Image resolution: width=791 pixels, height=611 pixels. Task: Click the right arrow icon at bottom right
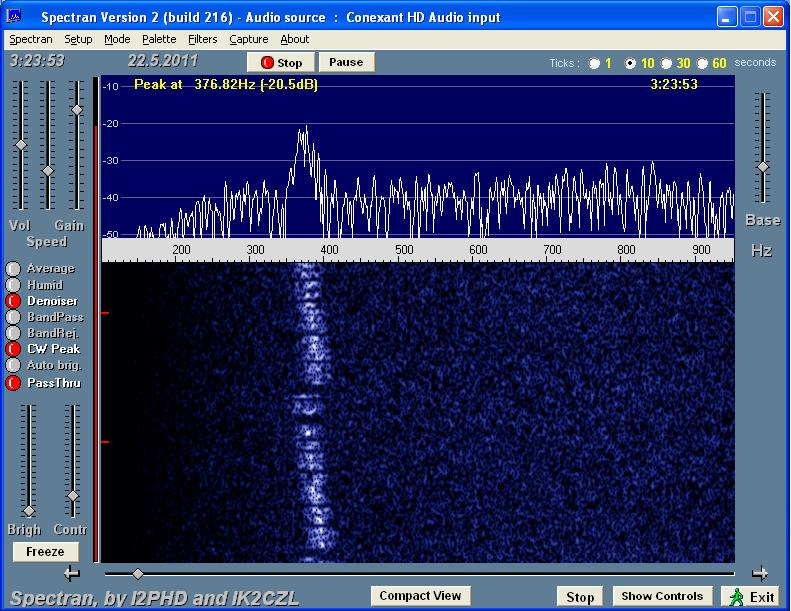tap(759, 574)
